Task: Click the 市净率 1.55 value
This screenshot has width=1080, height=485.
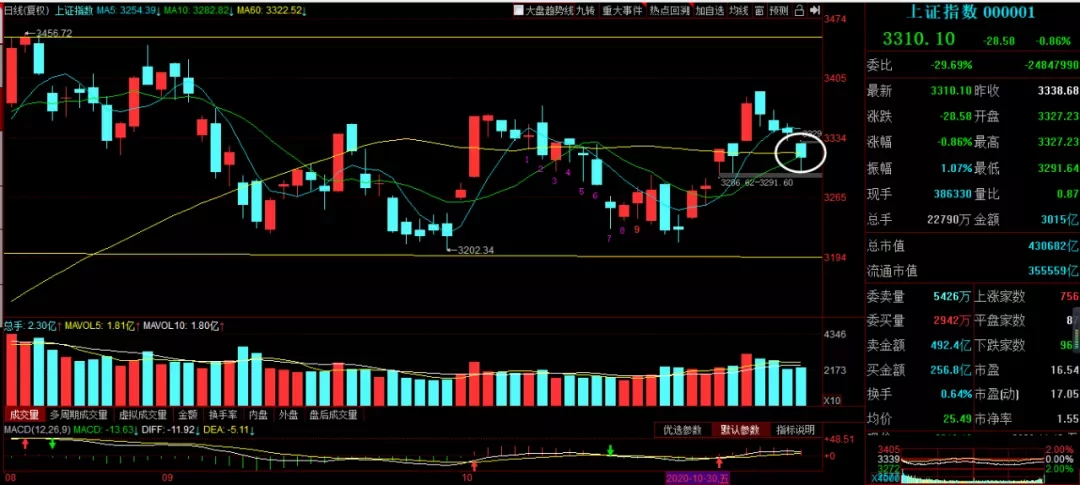Action: [1068, 418]
